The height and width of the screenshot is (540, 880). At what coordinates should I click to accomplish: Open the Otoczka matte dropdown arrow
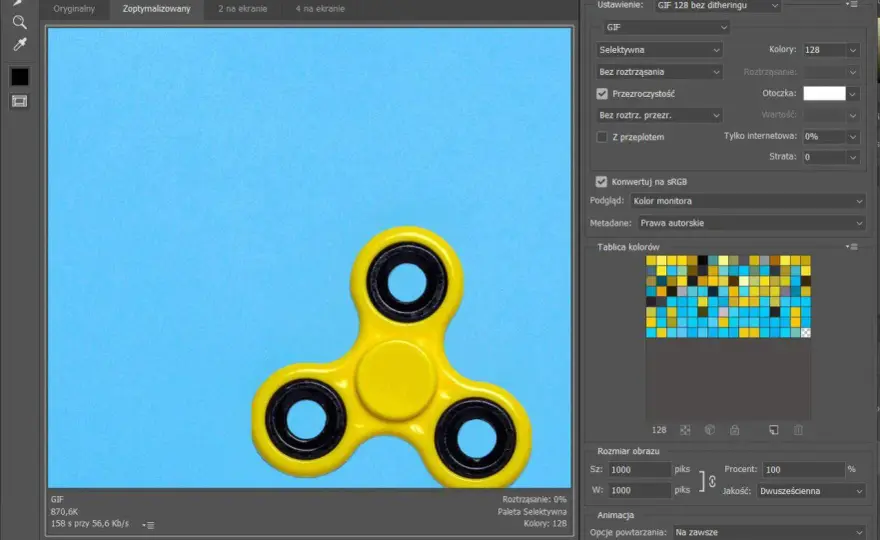tap(852, 94)
